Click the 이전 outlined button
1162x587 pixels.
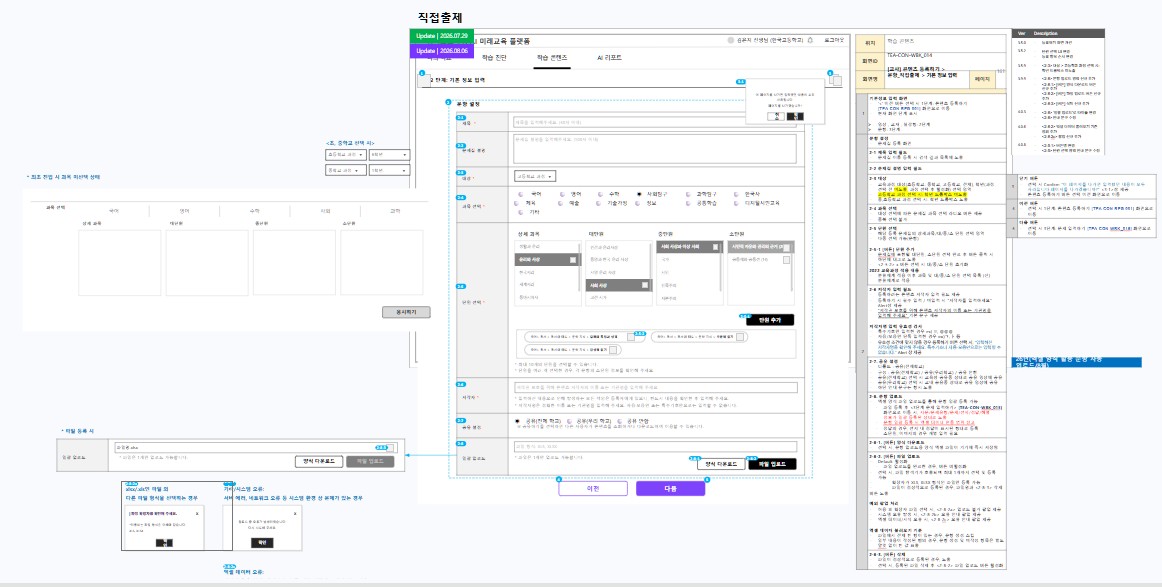click(x=593, y=488)
